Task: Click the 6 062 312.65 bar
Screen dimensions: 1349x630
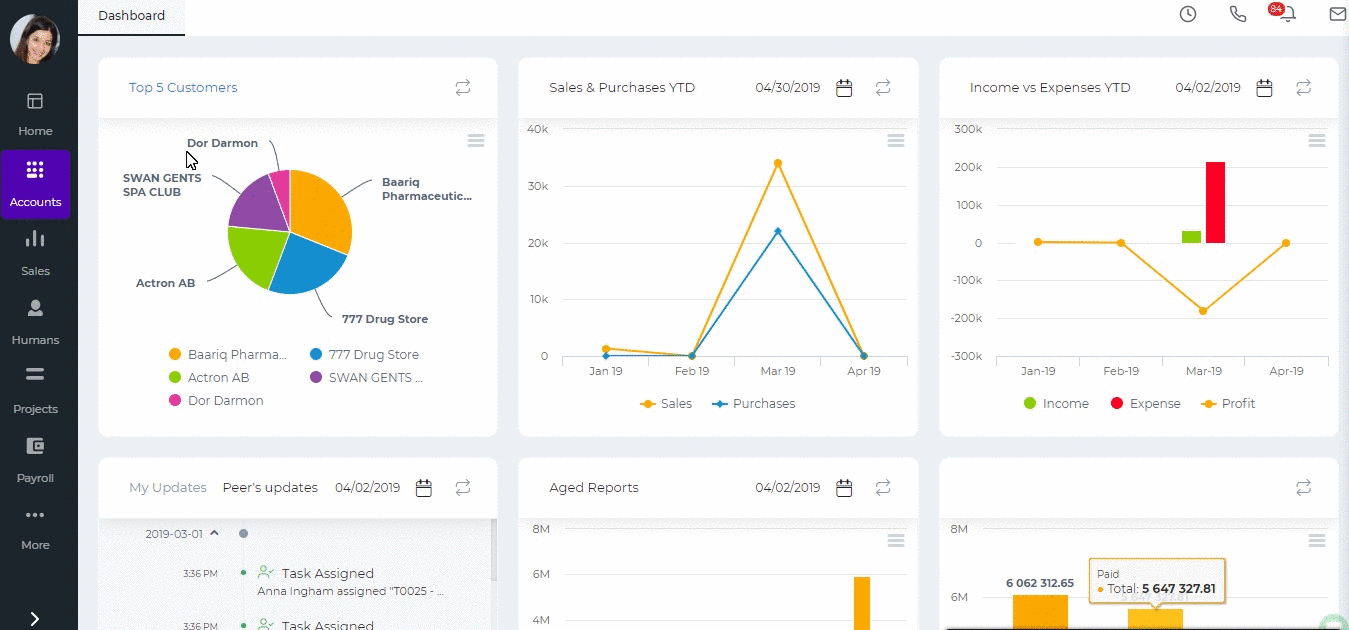Action: tap(1040, 612)
